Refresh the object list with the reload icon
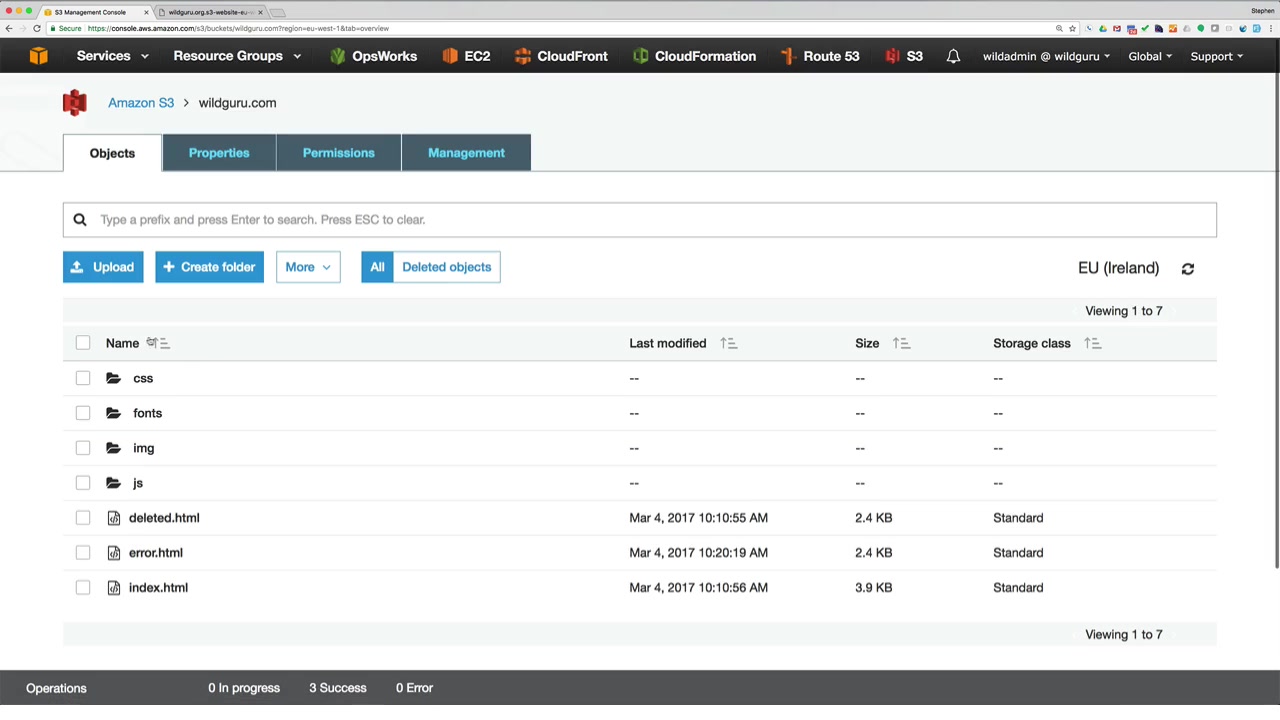This screenshot has height=720, width=1280. click(x=1188, y=269)
